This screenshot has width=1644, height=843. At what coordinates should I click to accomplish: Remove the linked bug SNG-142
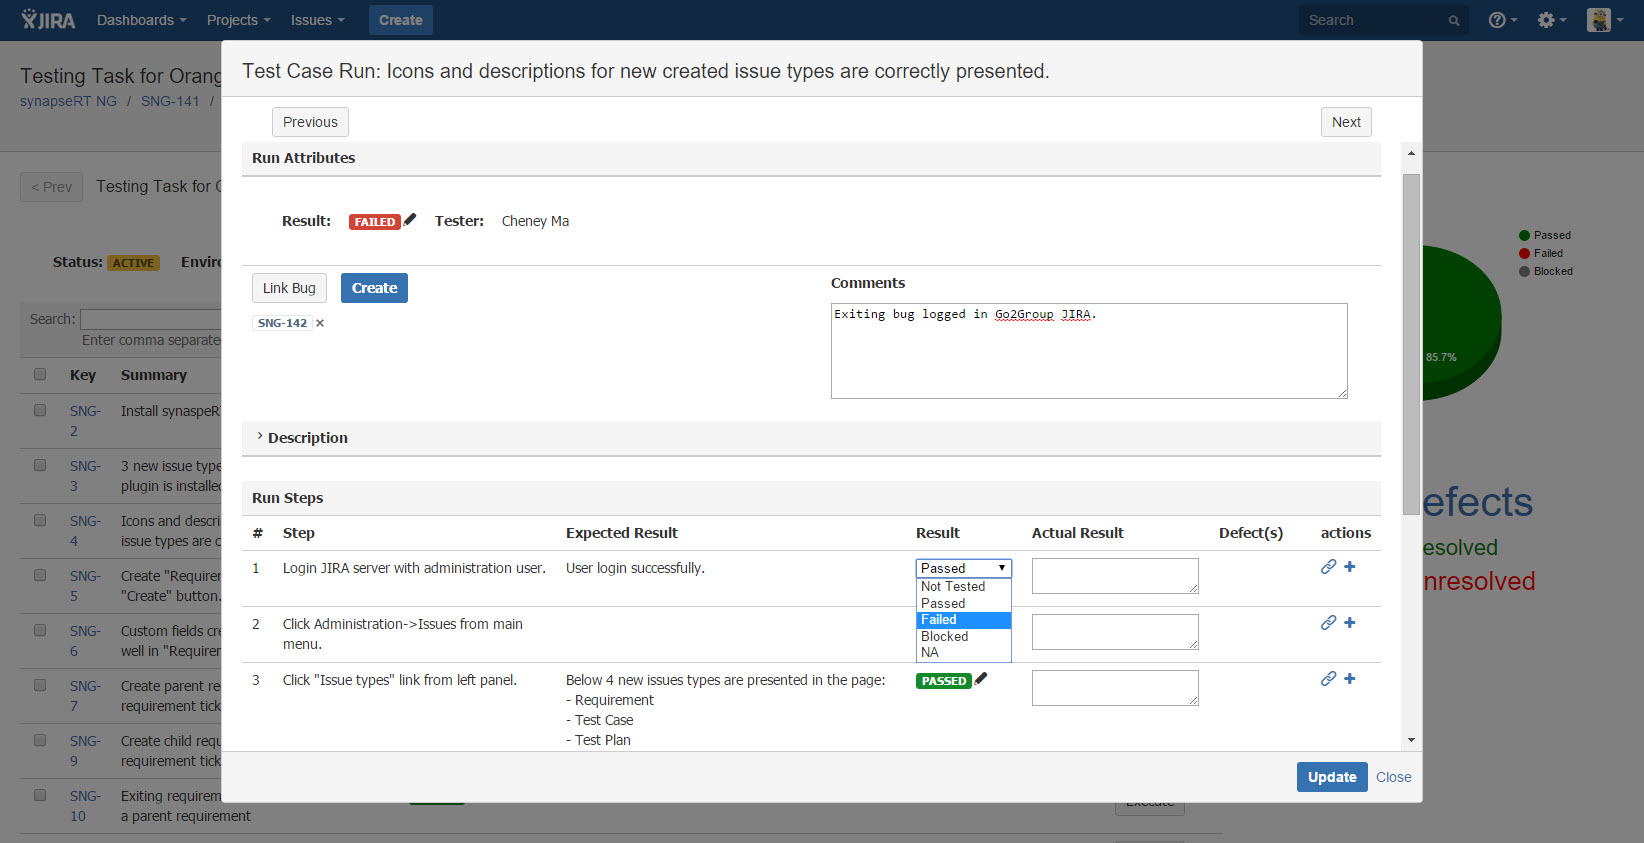(x=320, y=323)
